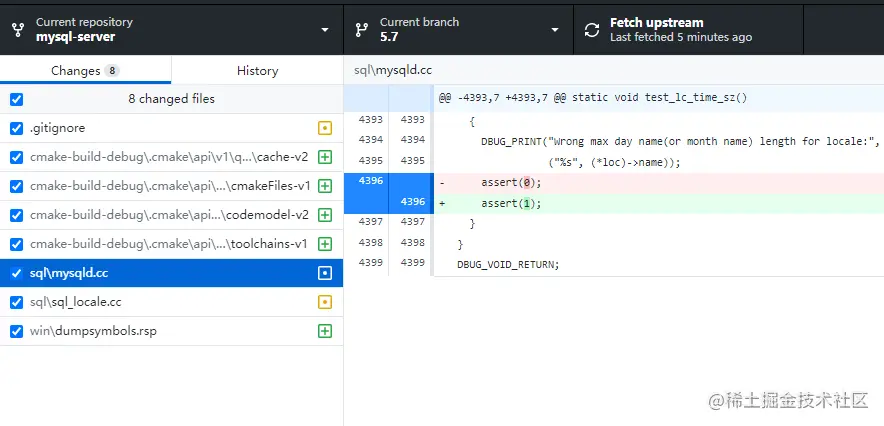Click added status icon for win\dumpsymbols.rsp
Screen dimensions: 884x426
click(x=325, y=331)
